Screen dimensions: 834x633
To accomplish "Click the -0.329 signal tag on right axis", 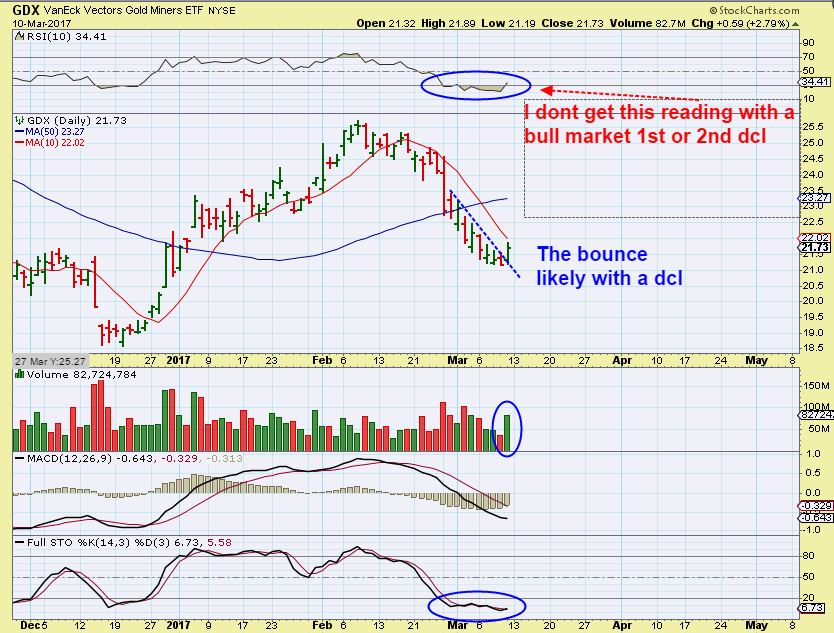I will (815, 506).
